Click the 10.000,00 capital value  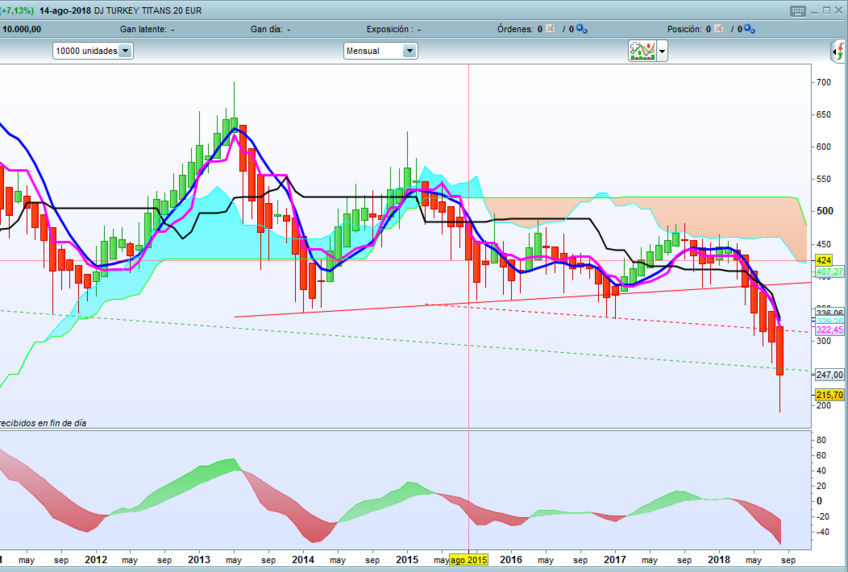pos(22,29)
